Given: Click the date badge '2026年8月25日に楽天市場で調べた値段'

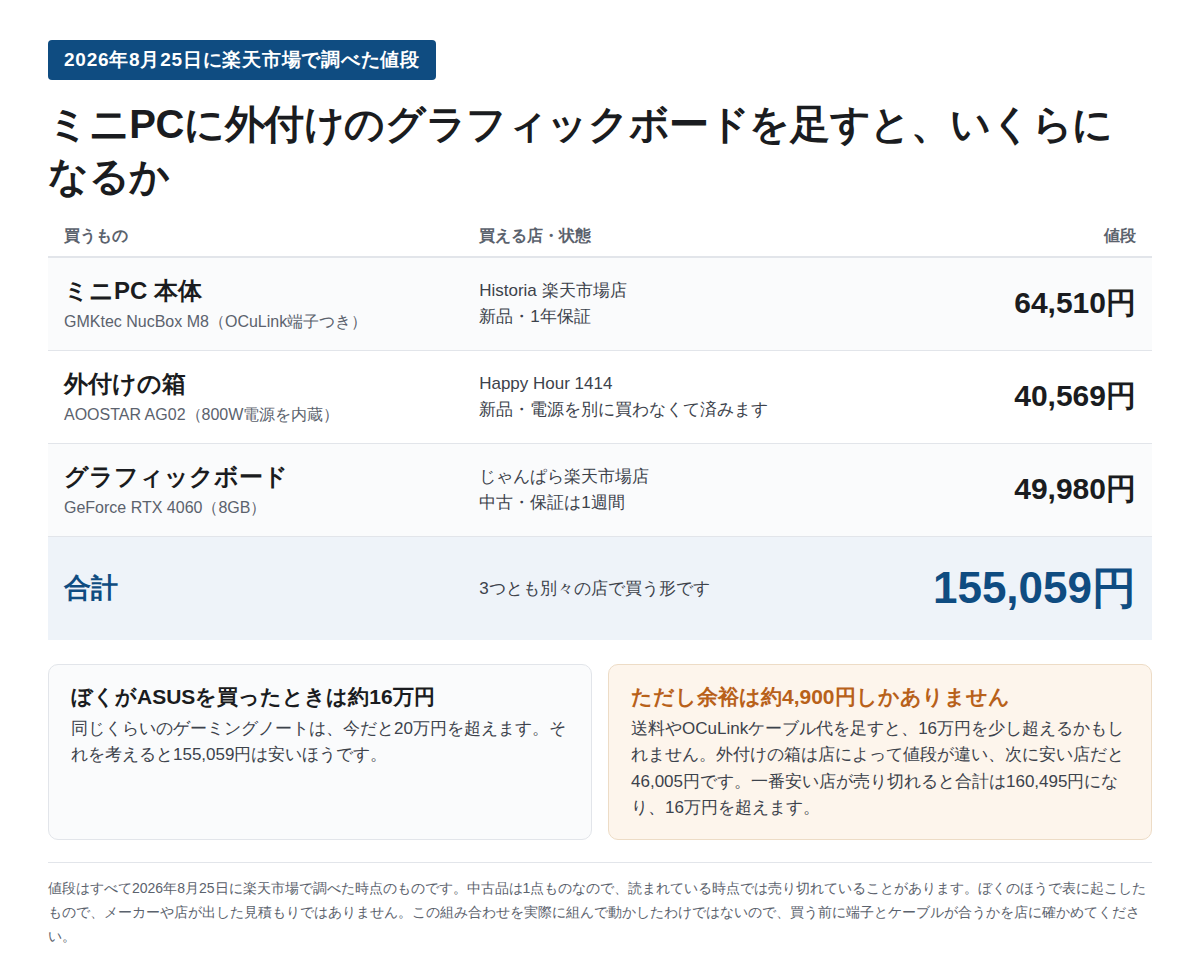Looking at the screenshot, I should pos(242,60).
